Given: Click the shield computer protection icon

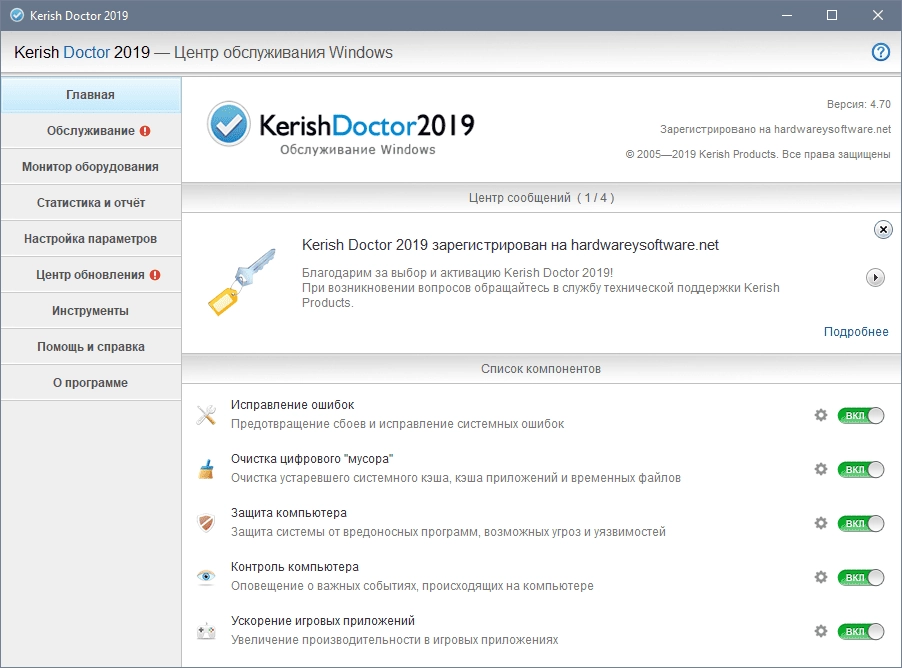Looking at the screenshot, I should pos(206,523).
